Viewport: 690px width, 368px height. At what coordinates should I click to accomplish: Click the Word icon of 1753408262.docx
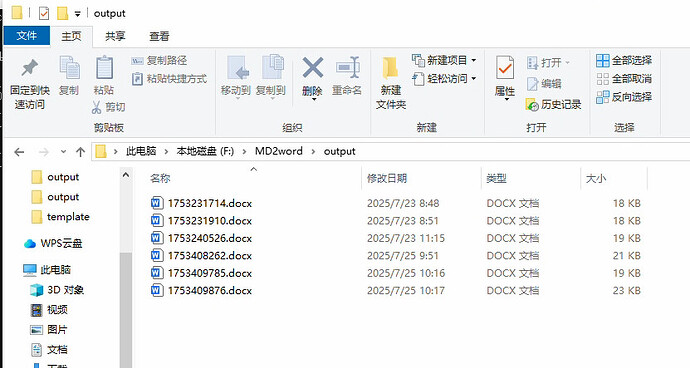click(157, 255)
